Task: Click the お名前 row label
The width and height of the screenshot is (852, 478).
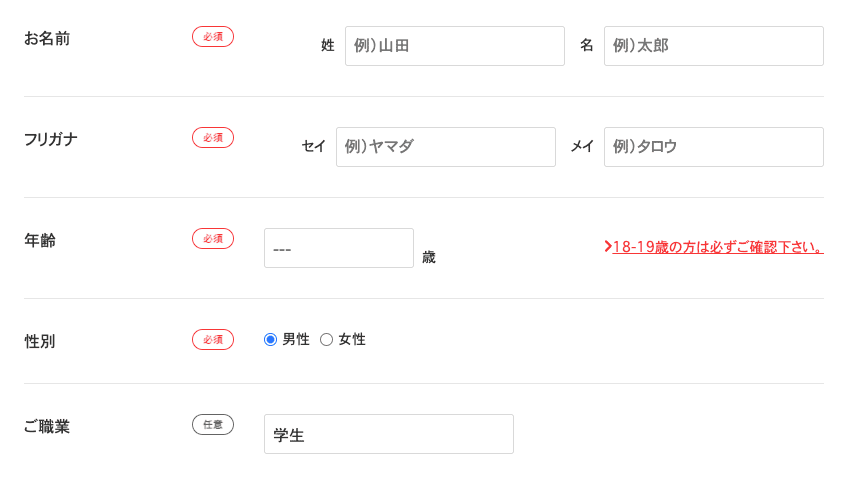Action: tap(47, 39)
